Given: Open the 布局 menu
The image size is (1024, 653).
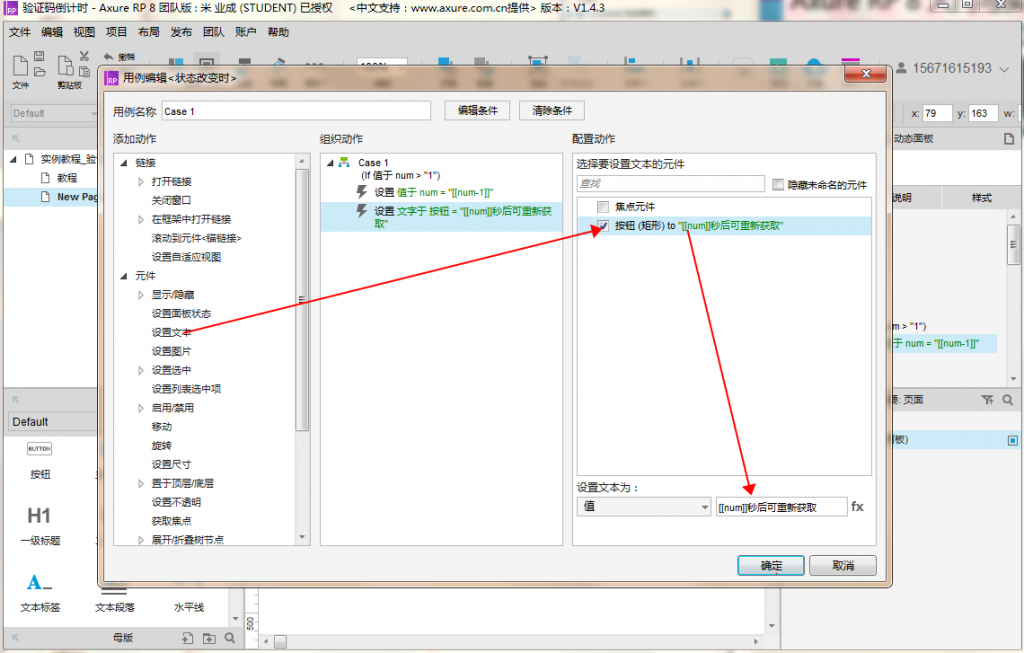Looking at the screenshot, I should click(x=149, y=32).
